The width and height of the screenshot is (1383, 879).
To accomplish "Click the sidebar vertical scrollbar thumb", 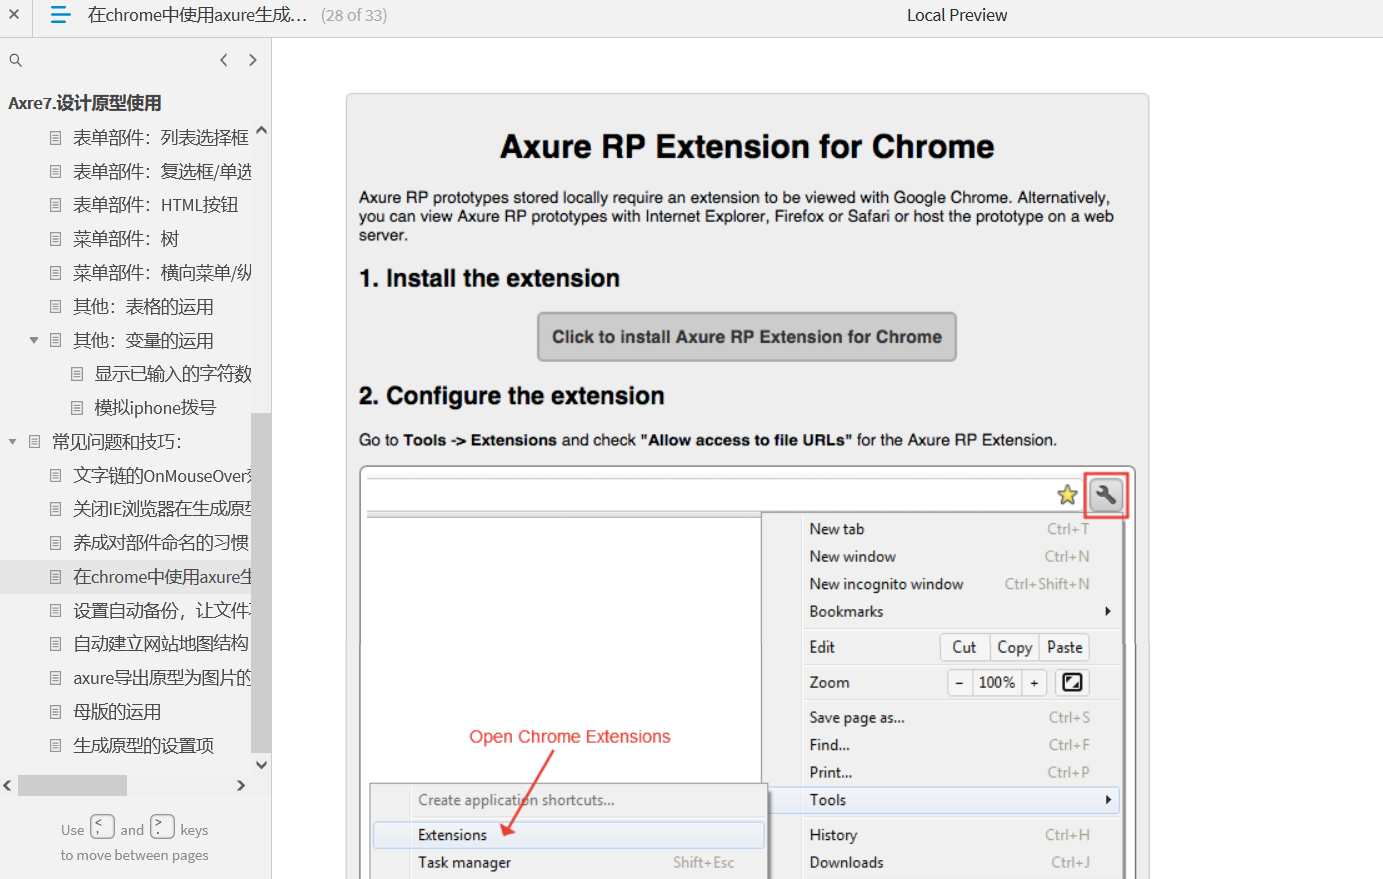I will [x=261, y=582].
